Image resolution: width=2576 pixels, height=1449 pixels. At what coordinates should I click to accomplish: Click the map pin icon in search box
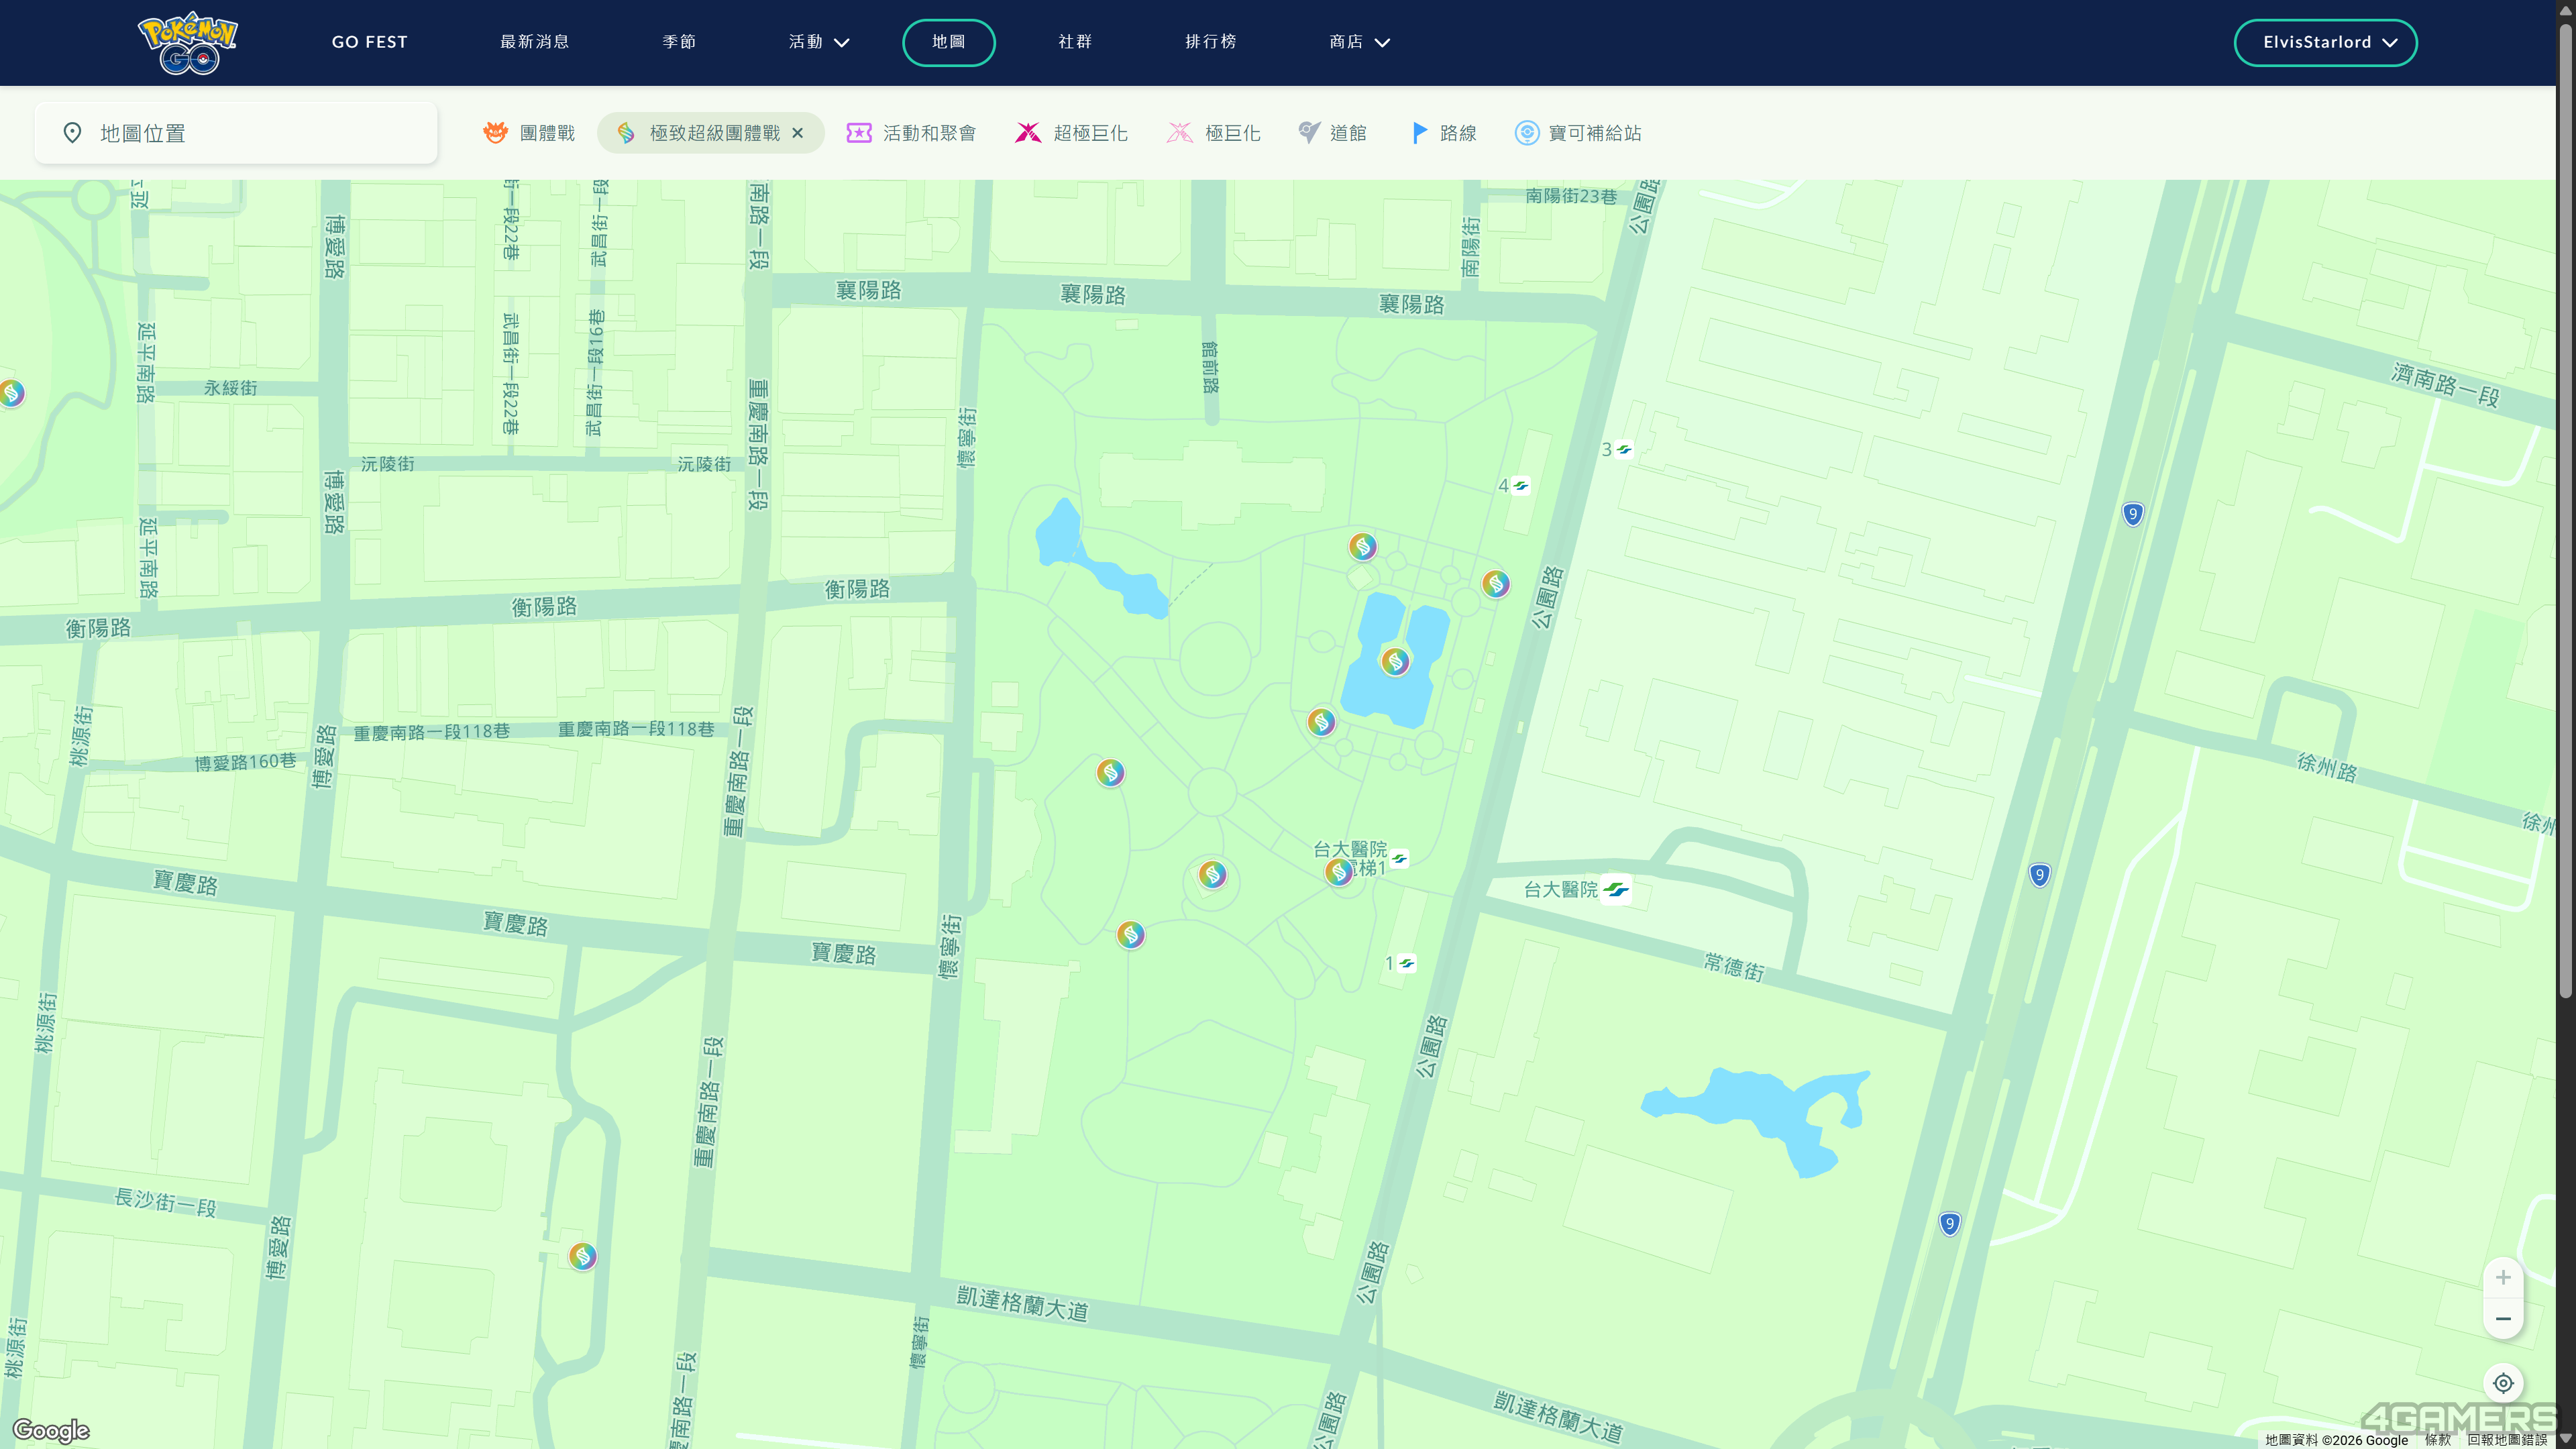pos(72,133)
